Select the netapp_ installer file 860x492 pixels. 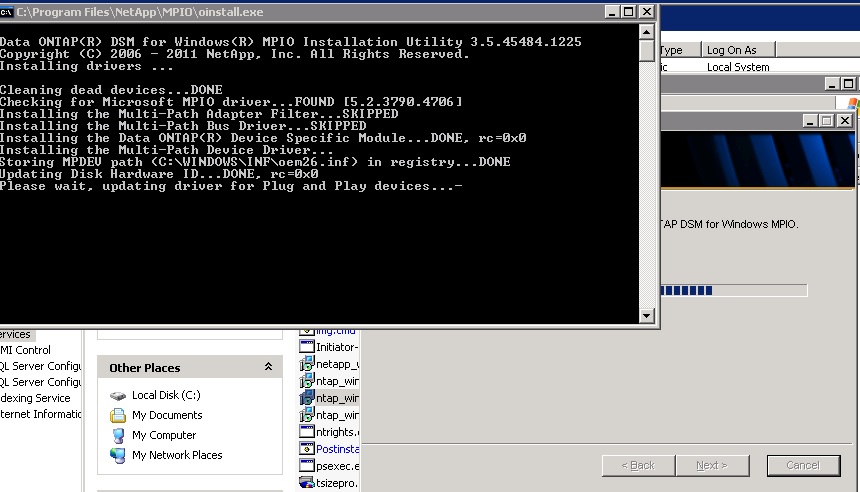coord(337,364)
